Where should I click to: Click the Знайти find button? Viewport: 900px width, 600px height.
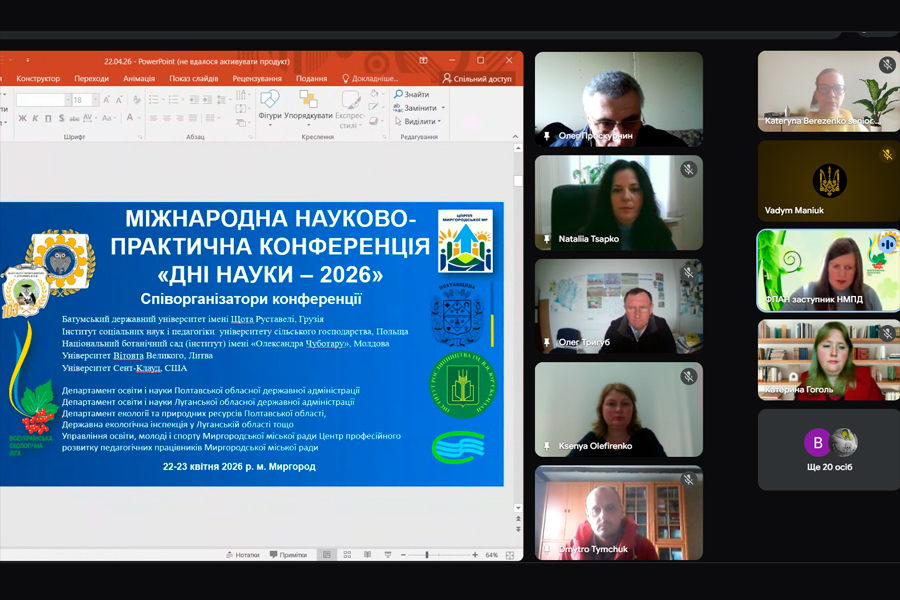pos(412,94)
